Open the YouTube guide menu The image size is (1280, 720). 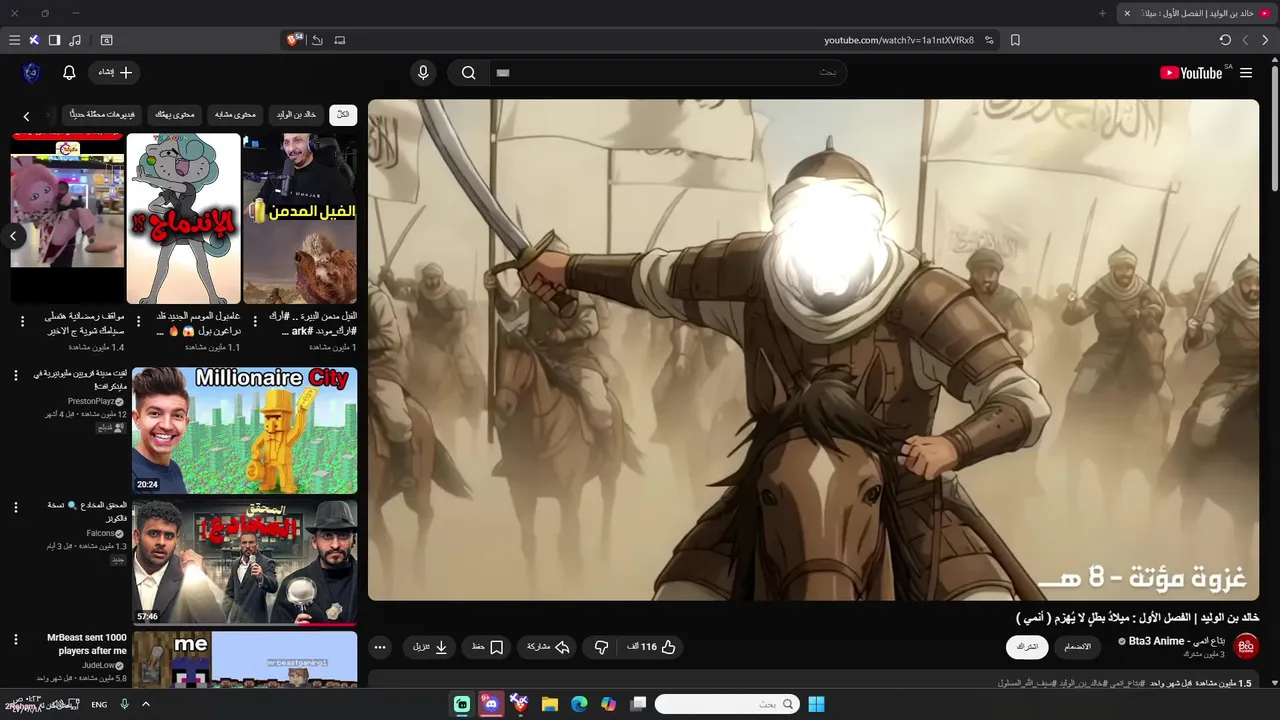tap(1246, 73)
